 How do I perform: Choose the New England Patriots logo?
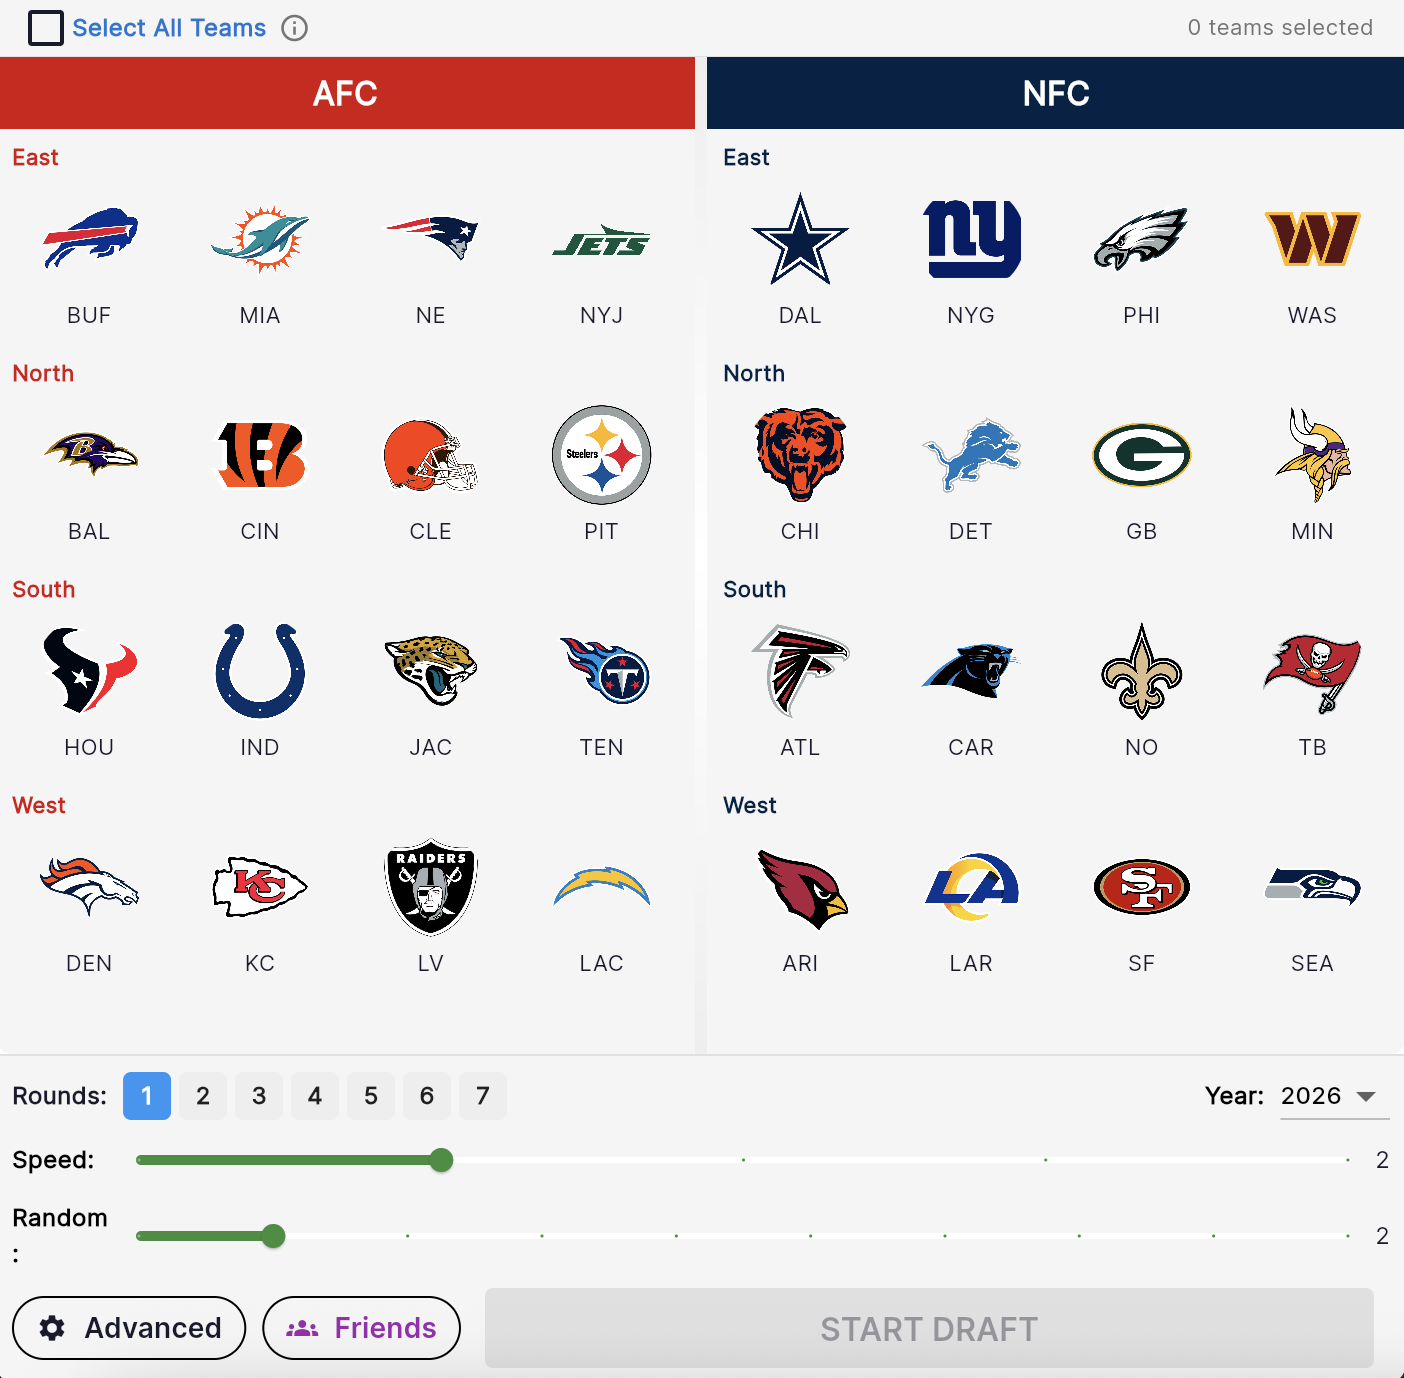tap(431, 238)
